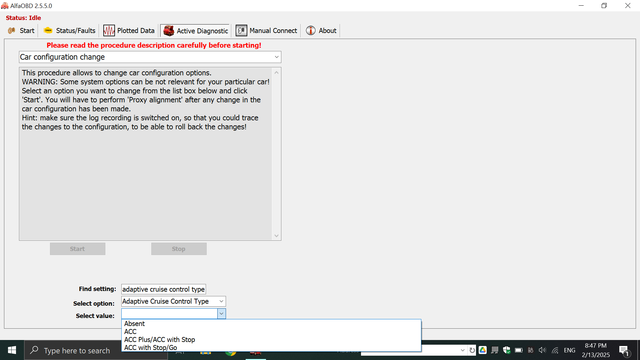Viewport: 640px width, 360px height.
Task: Click the volume icon in system tray
Action: 542,350
